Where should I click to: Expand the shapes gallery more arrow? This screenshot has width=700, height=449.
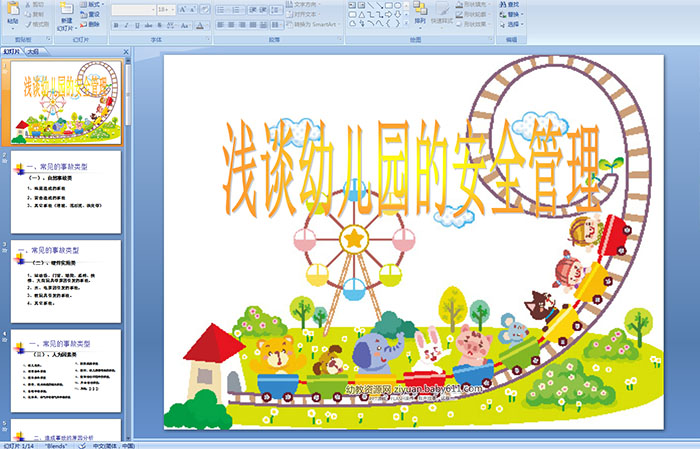coord(407,24)
